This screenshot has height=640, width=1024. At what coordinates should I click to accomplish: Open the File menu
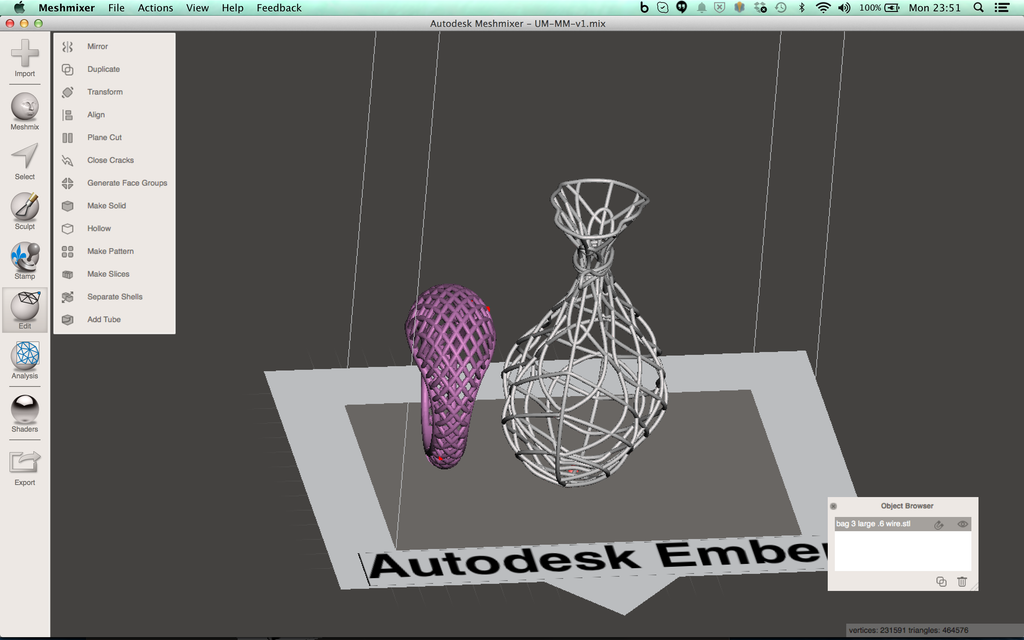[x=116, y=8]
